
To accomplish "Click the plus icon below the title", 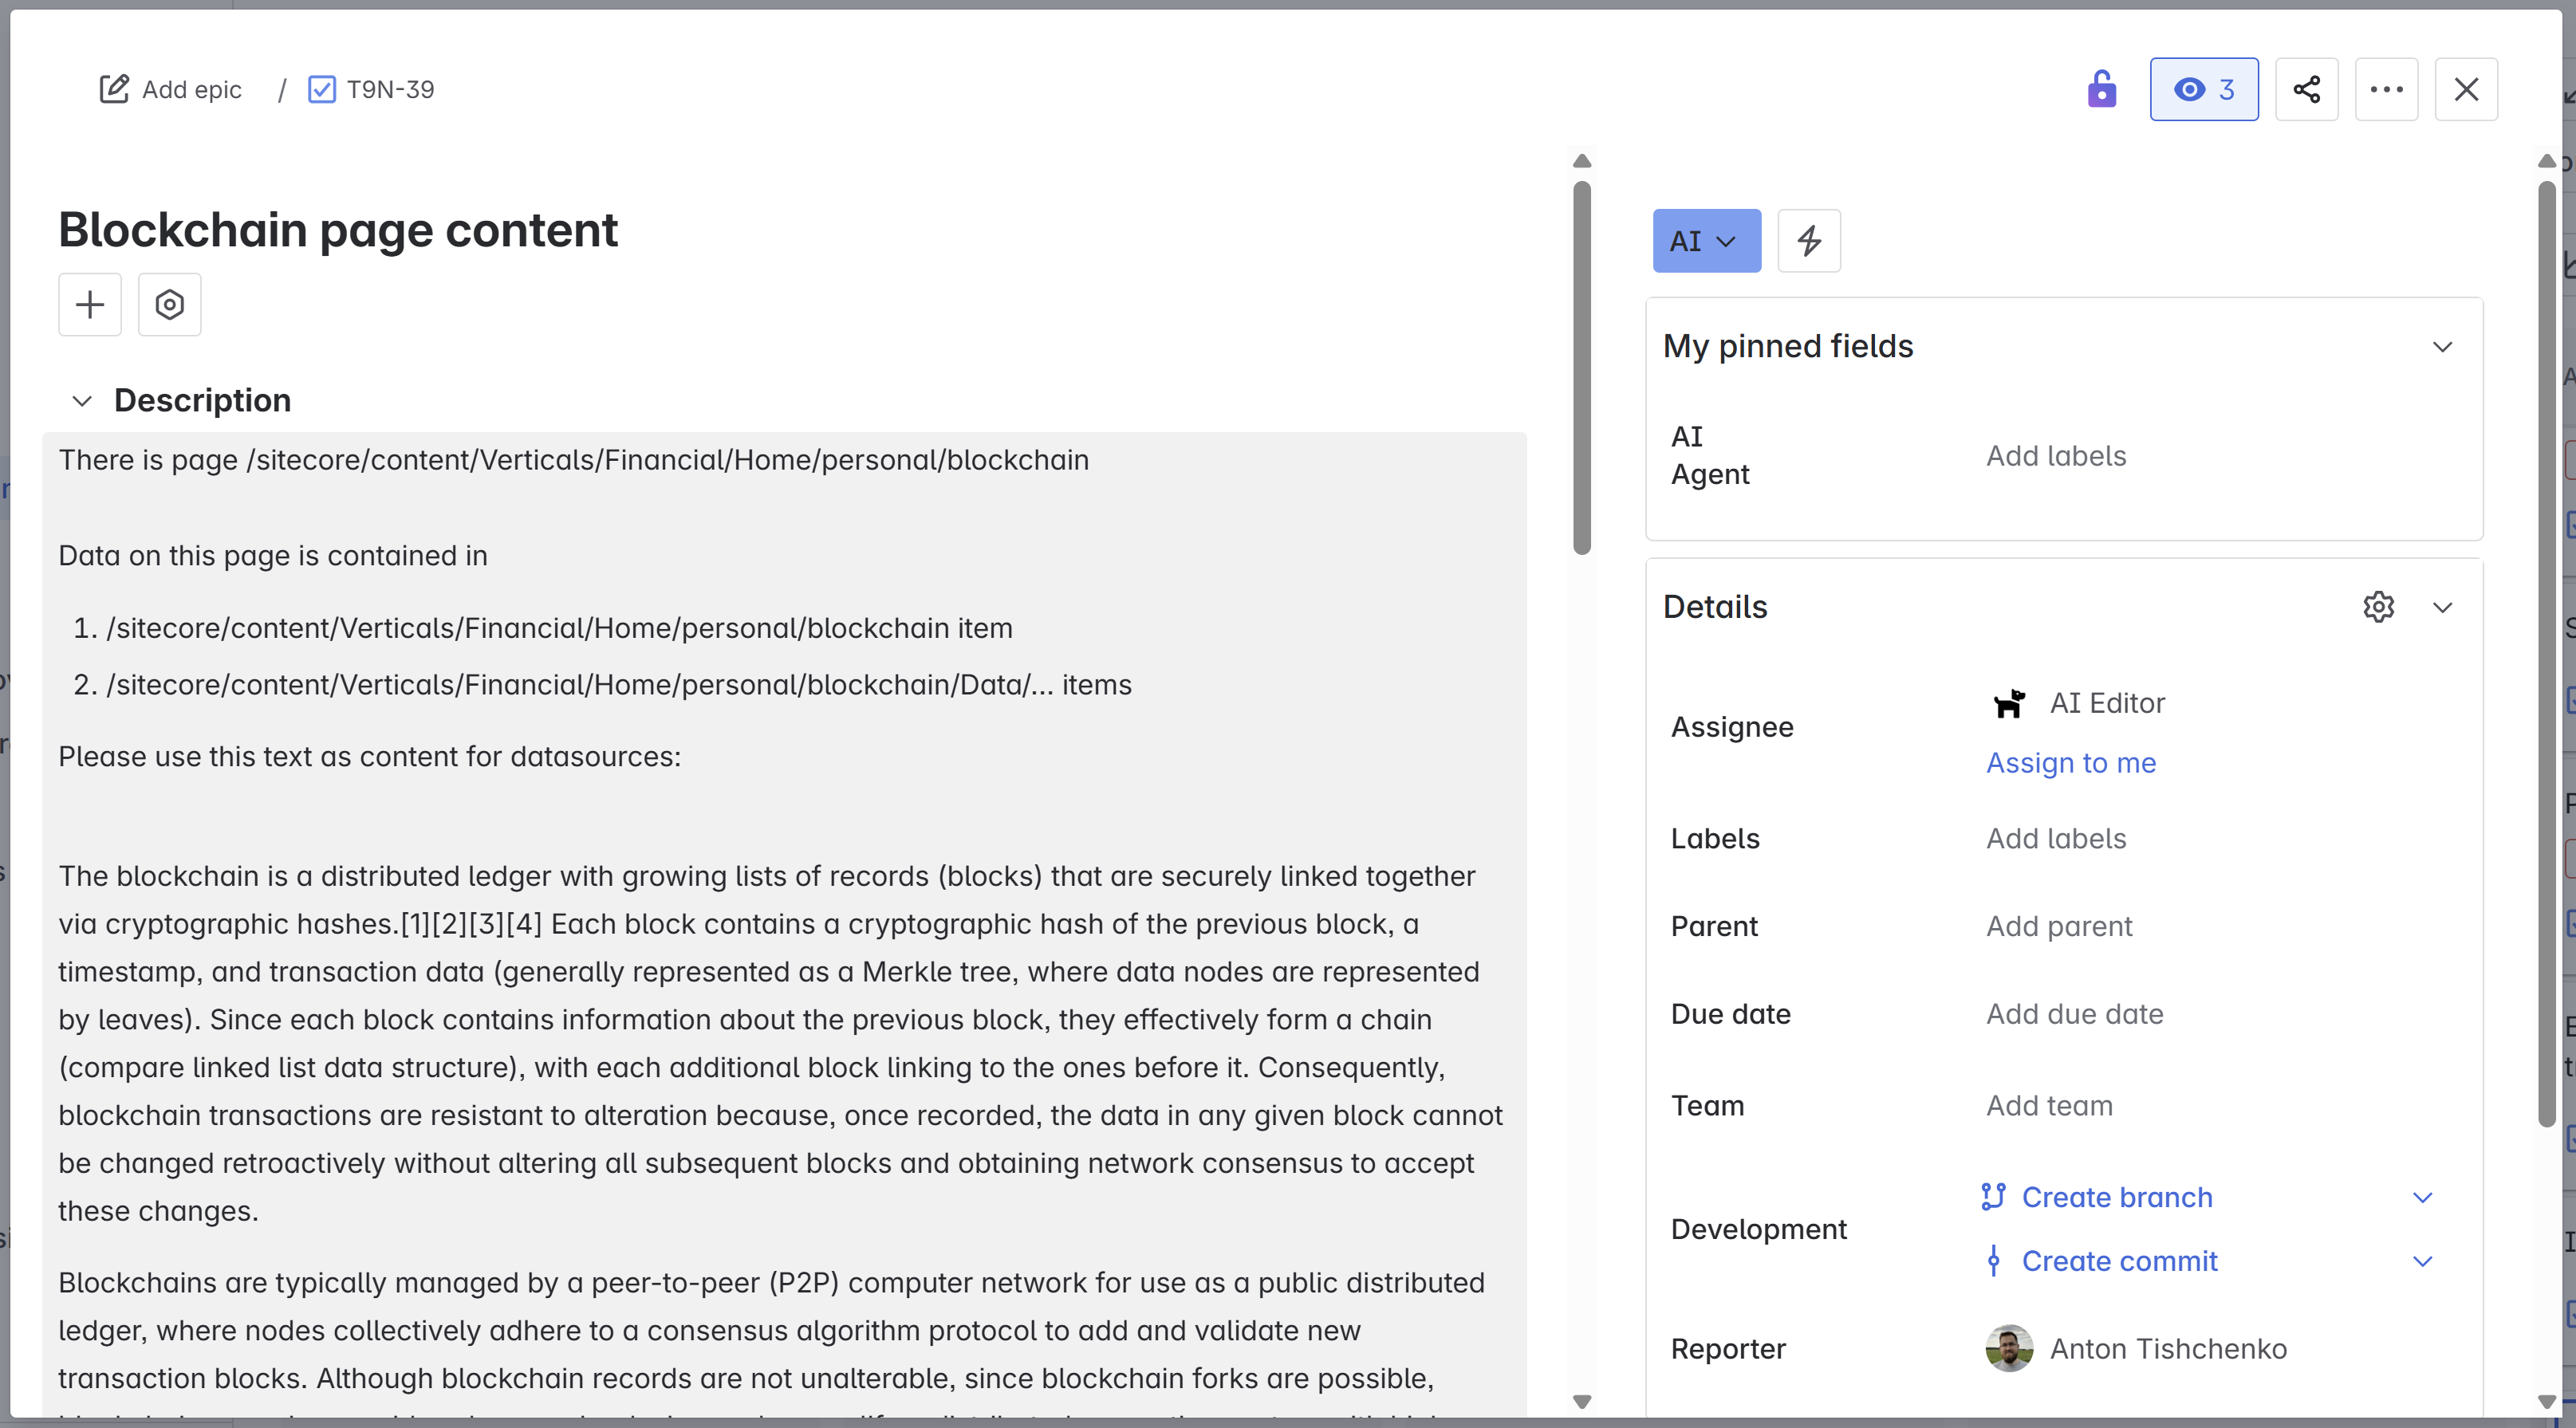I will click(89, 304).
